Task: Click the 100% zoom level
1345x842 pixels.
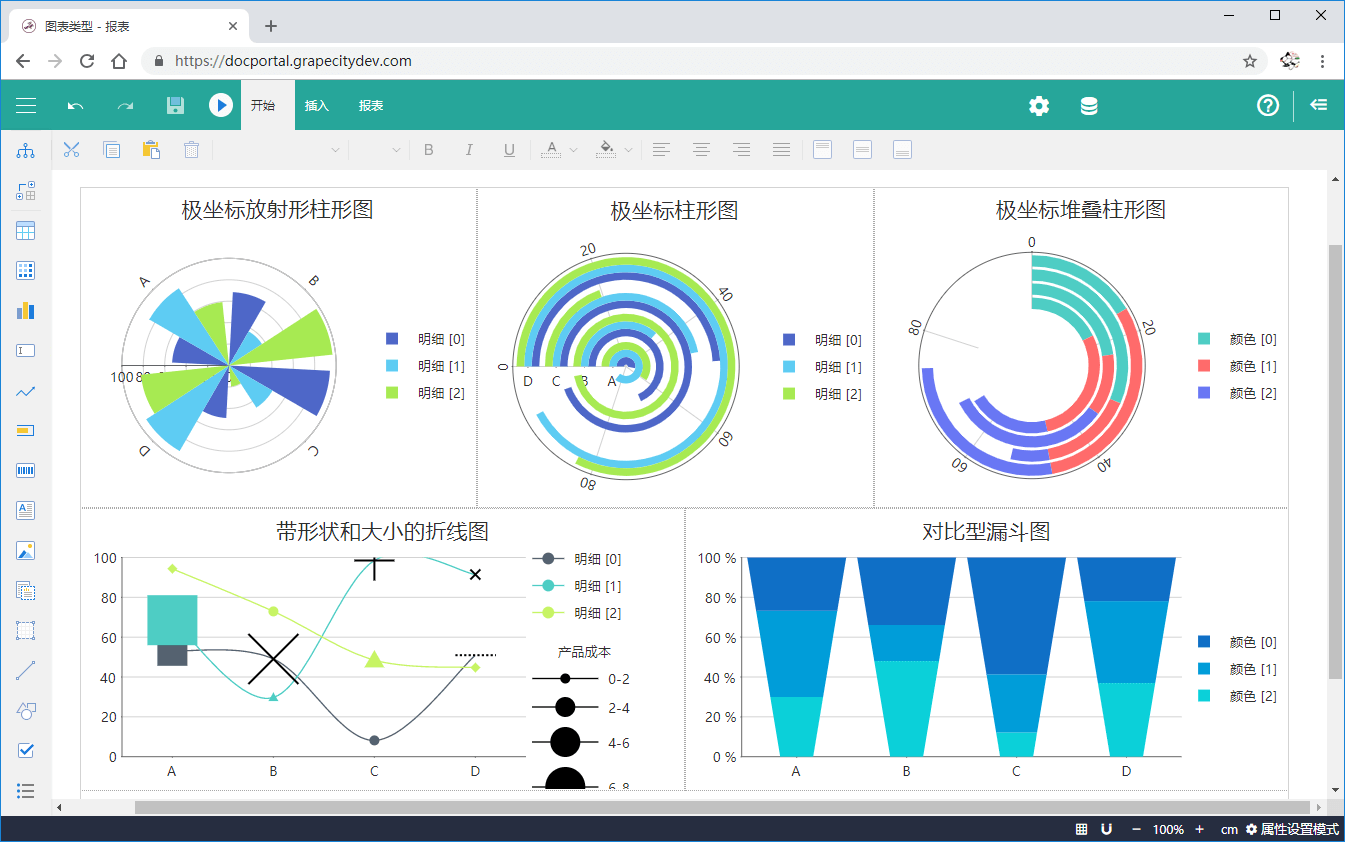Action: pyautogui.click(x=1168, y=829)
